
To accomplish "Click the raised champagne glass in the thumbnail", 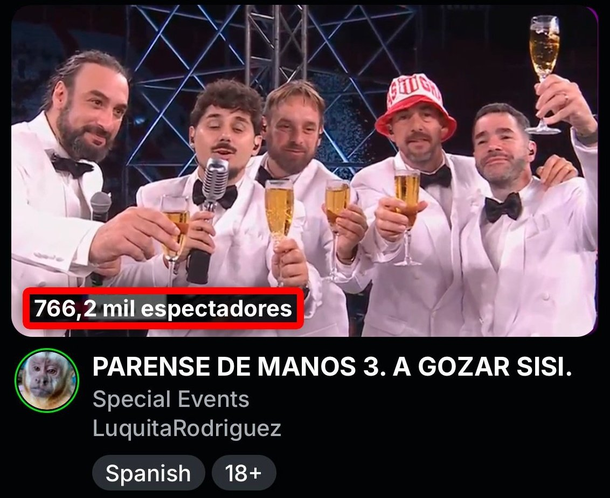I will click(544, 74).
